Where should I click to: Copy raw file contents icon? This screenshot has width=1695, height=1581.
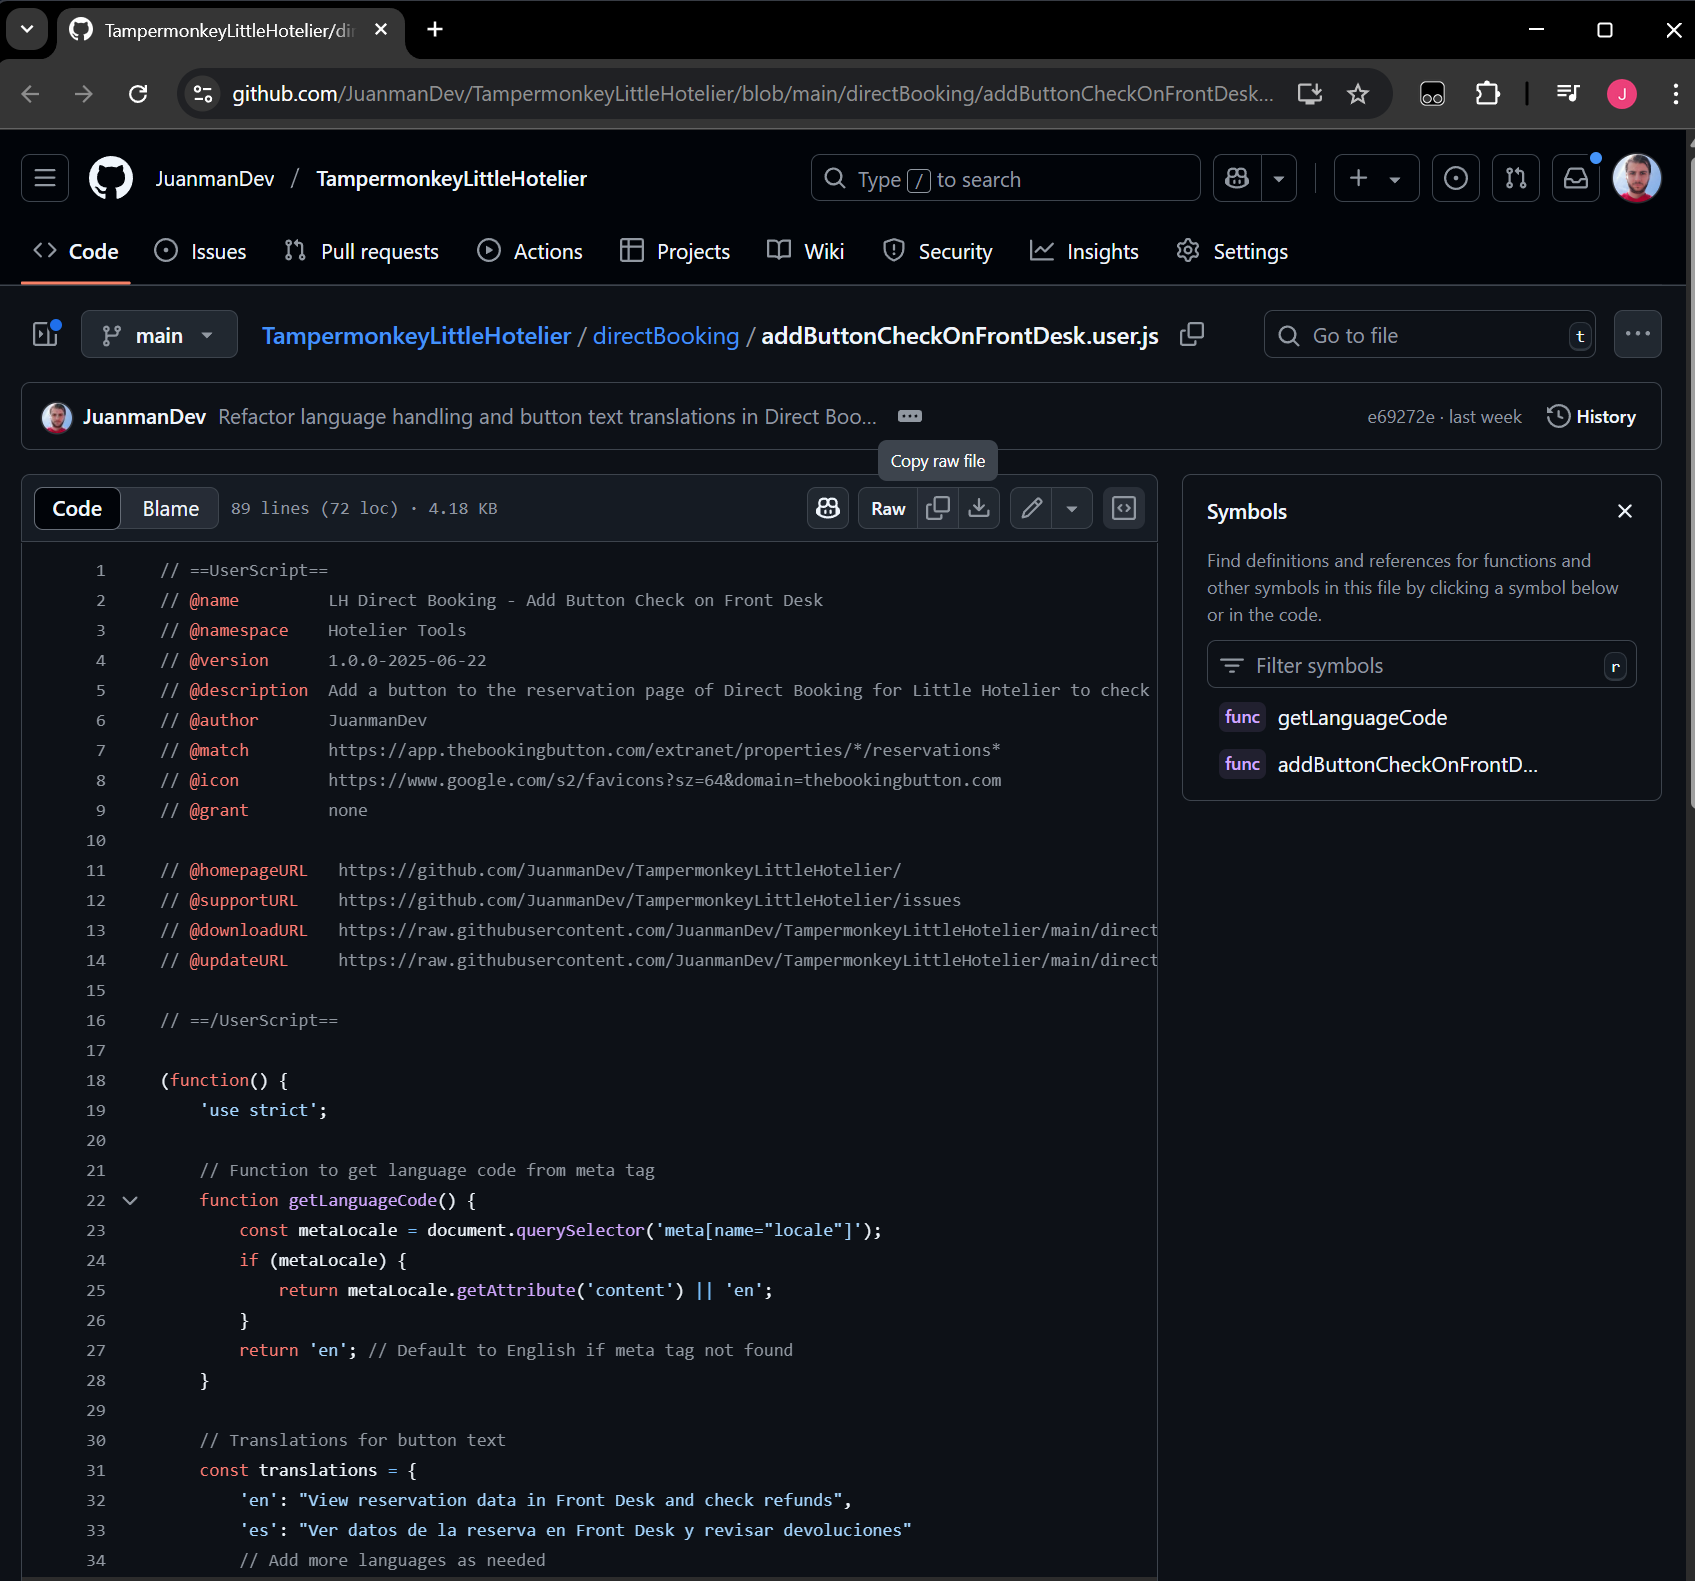tap(938, 508)
